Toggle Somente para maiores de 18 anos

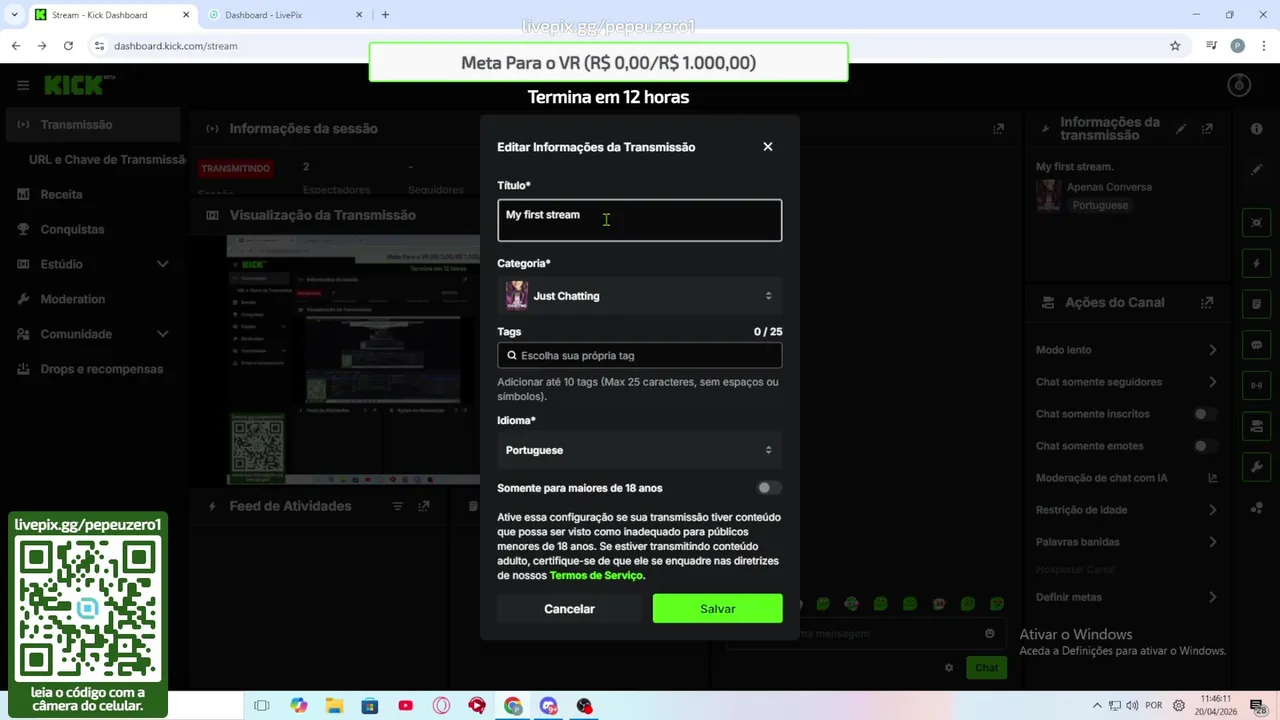pyautogui.click(x=768, y=488)
